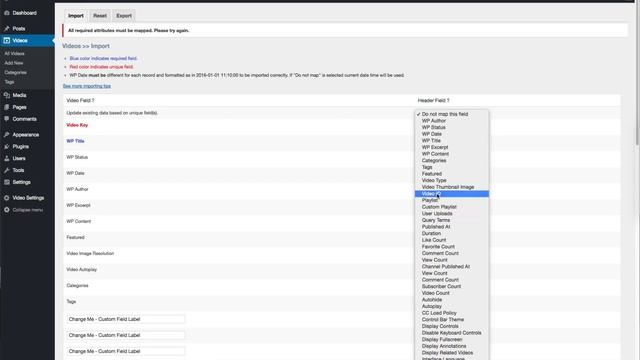
Task: Open Comments via speech bubble icon
Action: pos(7,119)
